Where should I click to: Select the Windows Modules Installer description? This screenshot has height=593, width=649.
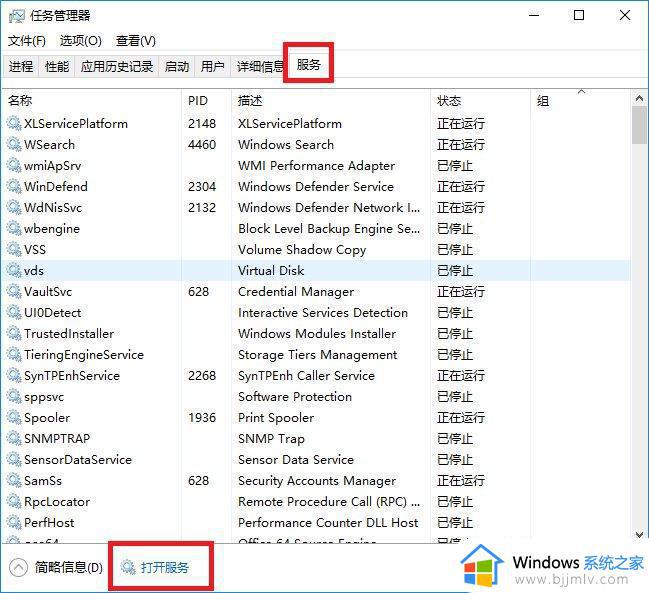click(317, 334)
